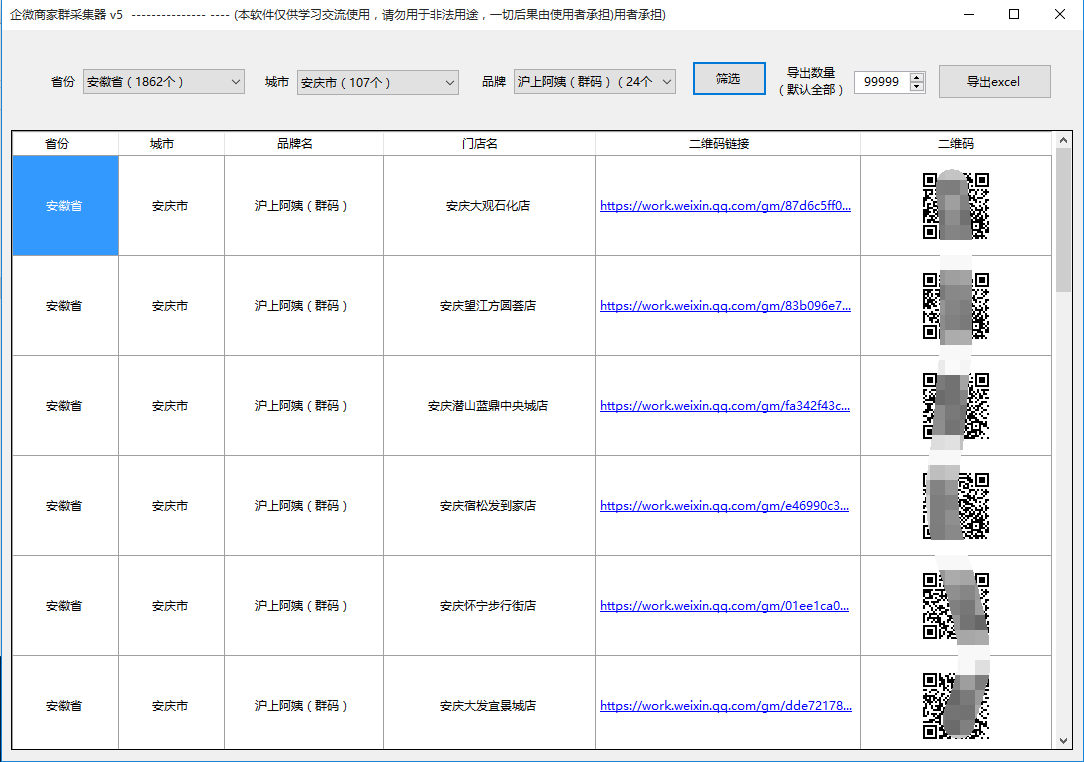Open the 省份 province dropdown showing 安徽省

[x=163, y=81]
